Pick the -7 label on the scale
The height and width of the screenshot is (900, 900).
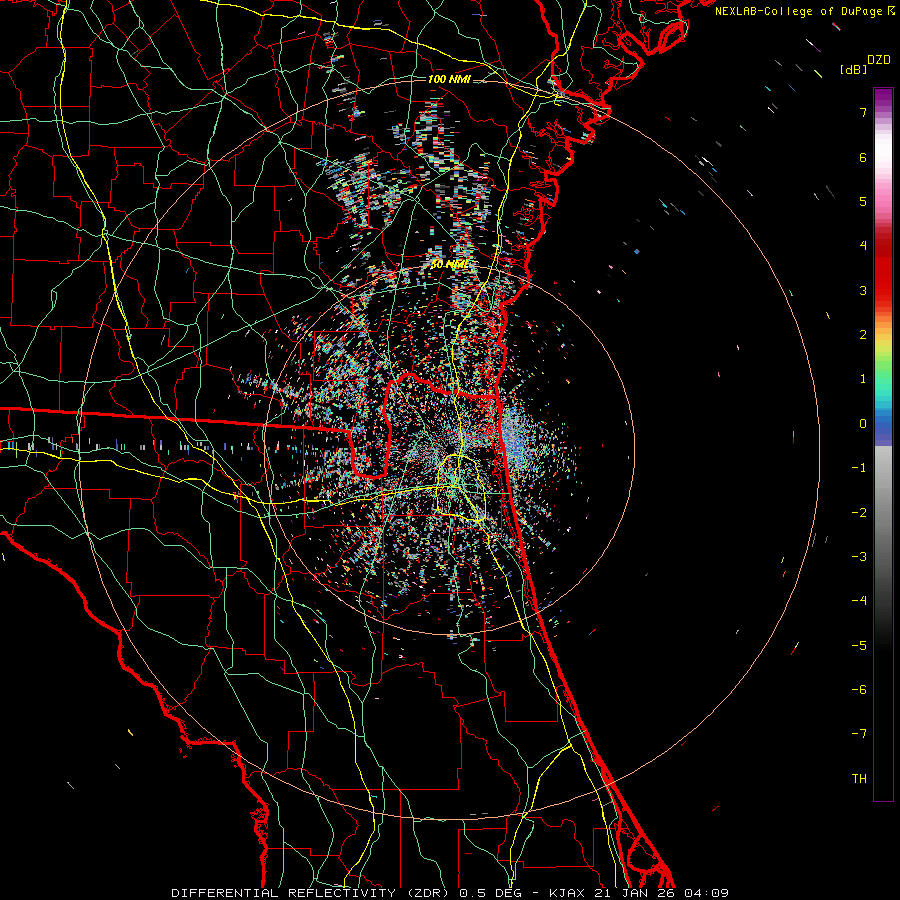point(859,734)
